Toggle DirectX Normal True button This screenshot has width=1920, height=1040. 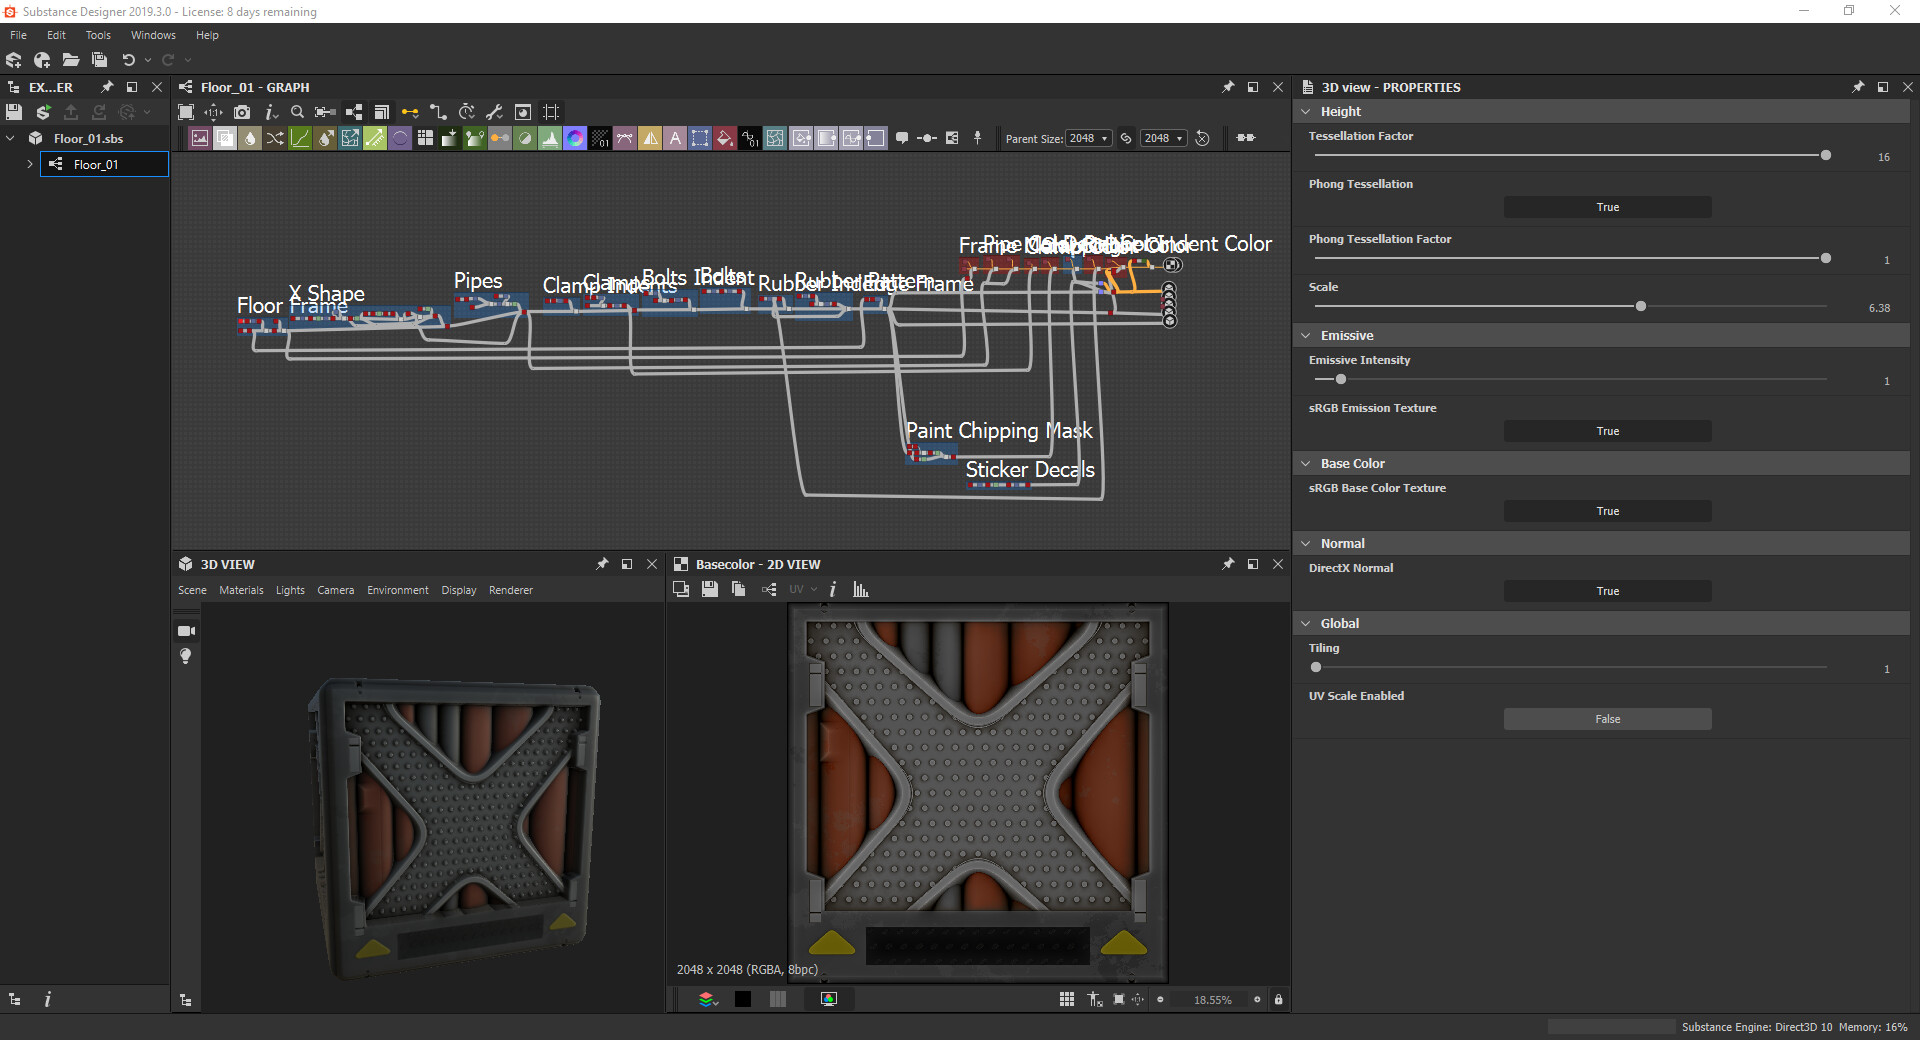click(x=1606, y=591)
